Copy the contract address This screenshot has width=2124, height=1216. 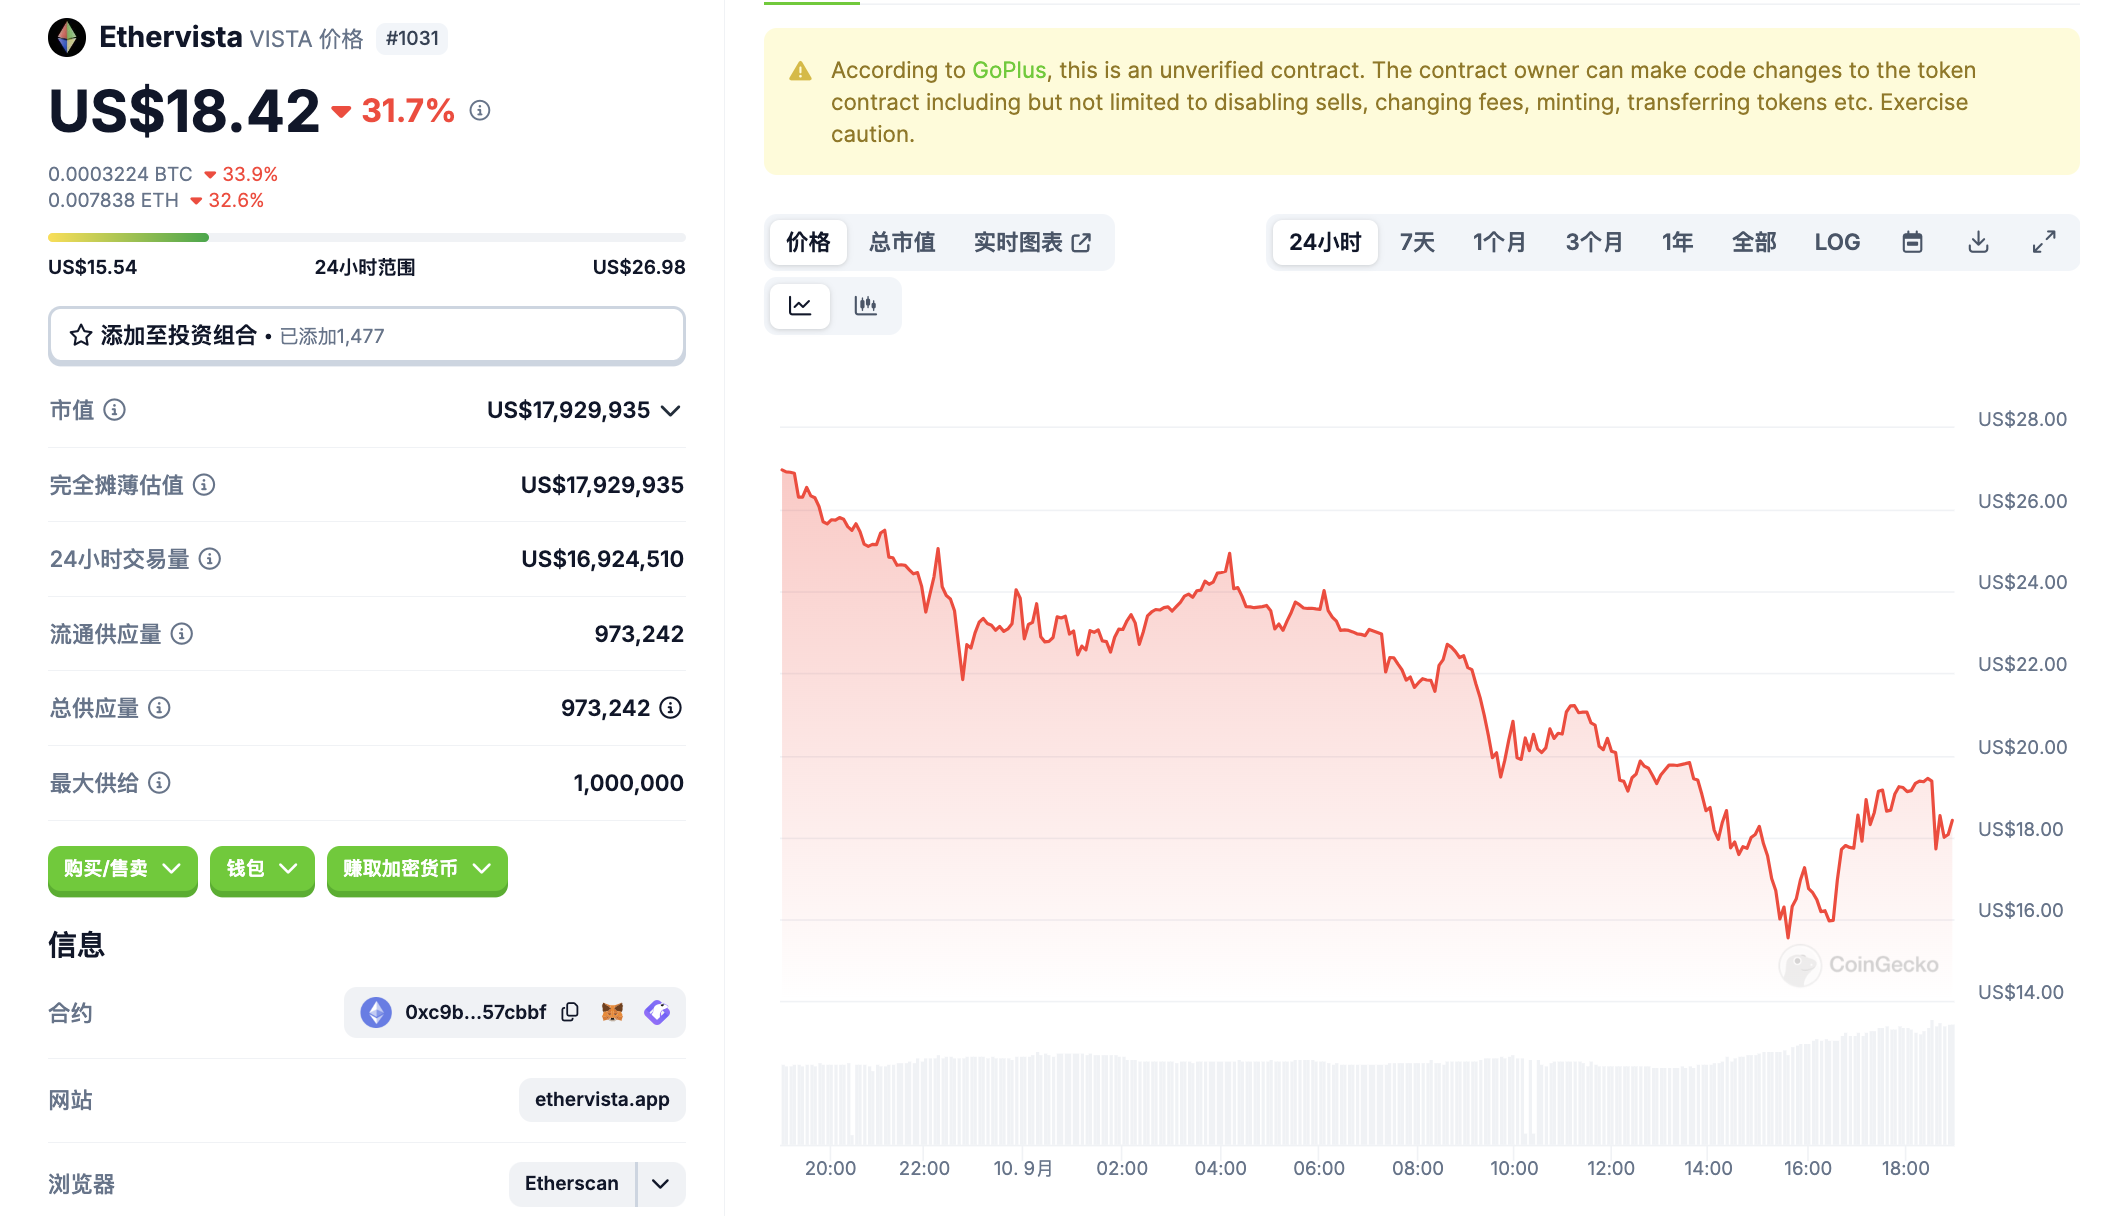[x=570, y=1012]
